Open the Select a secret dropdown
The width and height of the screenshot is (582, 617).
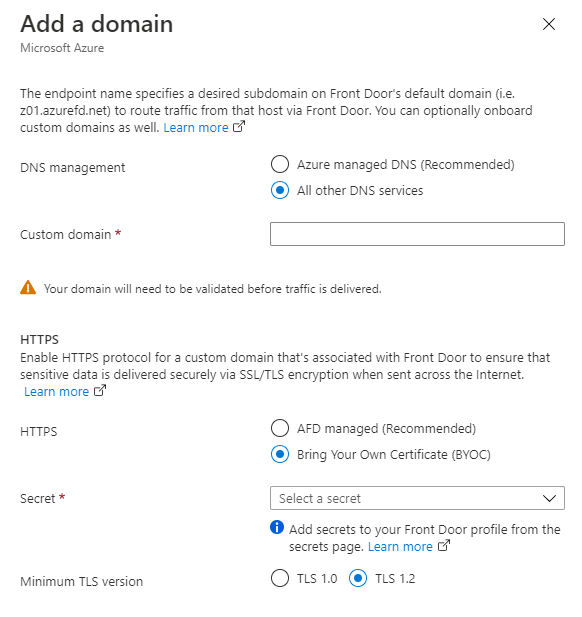(417, 498)
